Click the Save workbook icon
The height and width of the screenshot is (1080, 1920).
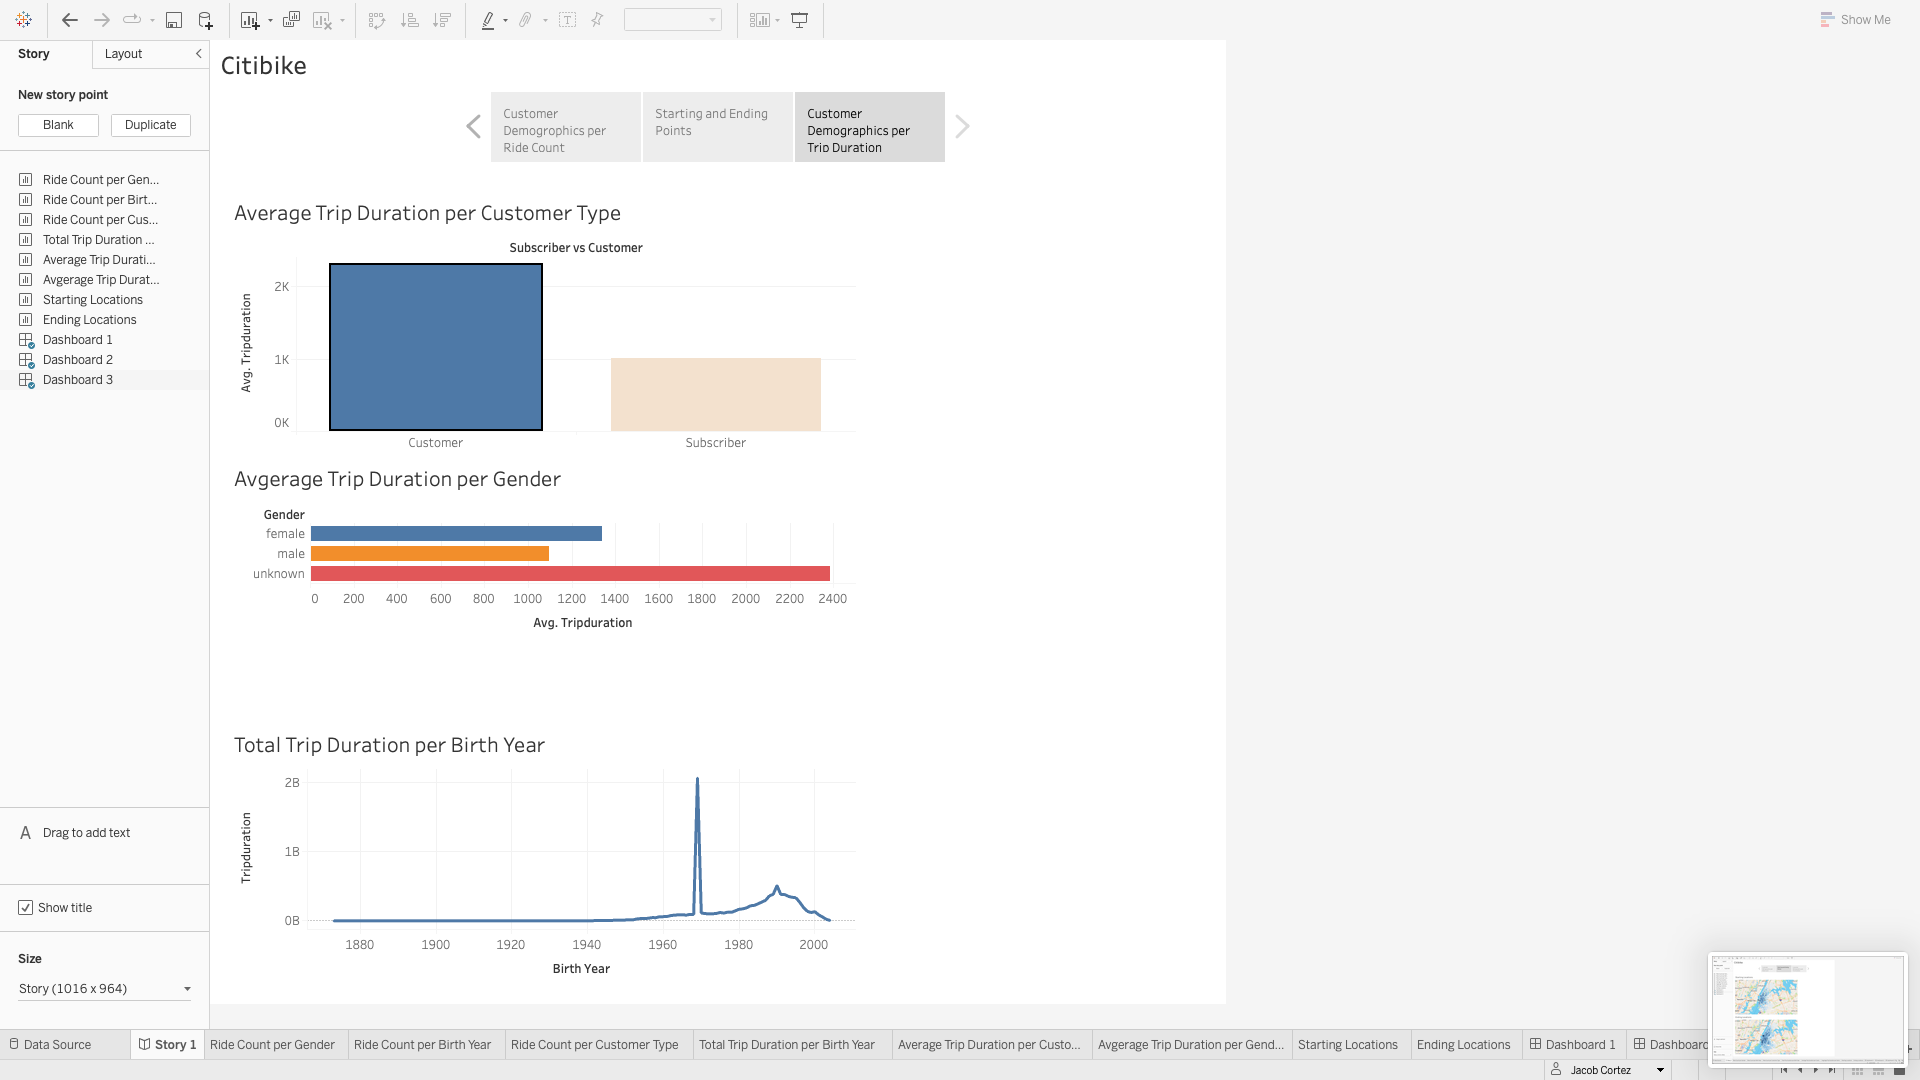(x=174, y=19)
